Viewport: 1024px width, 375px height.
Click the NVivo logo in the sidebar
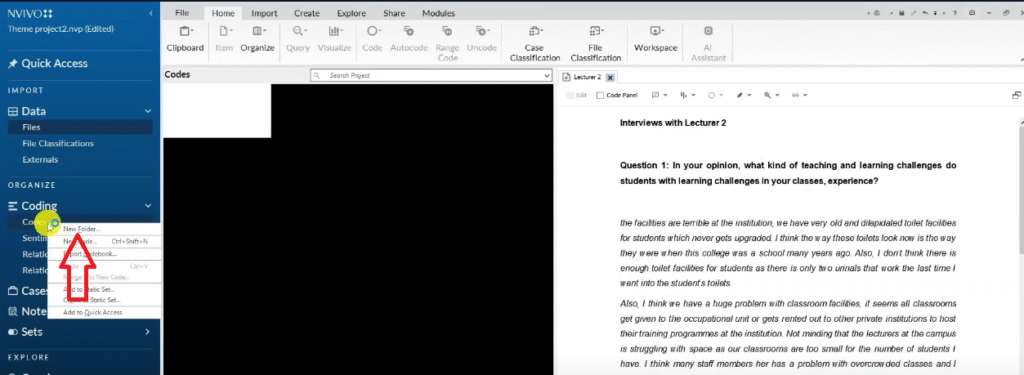31,14
